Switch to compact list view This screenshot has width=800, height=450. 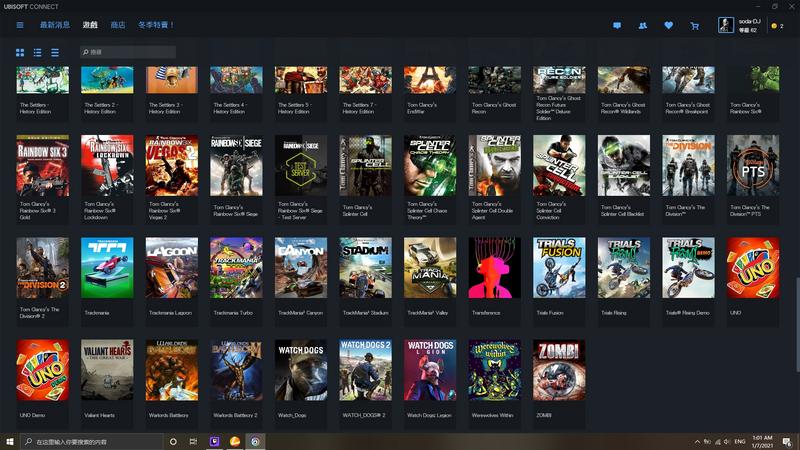point(55,53)
